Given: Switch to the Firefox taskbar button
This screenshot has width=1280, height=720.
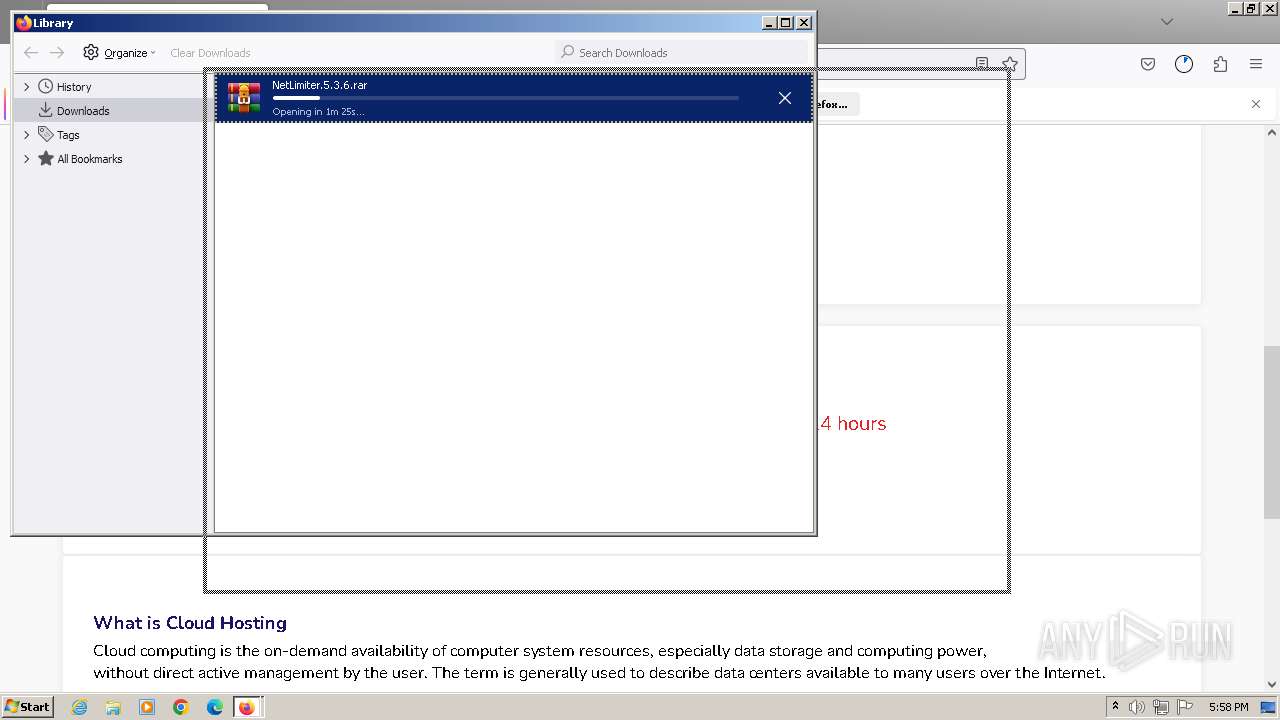Looking at the screenshot, I should 248,707.
